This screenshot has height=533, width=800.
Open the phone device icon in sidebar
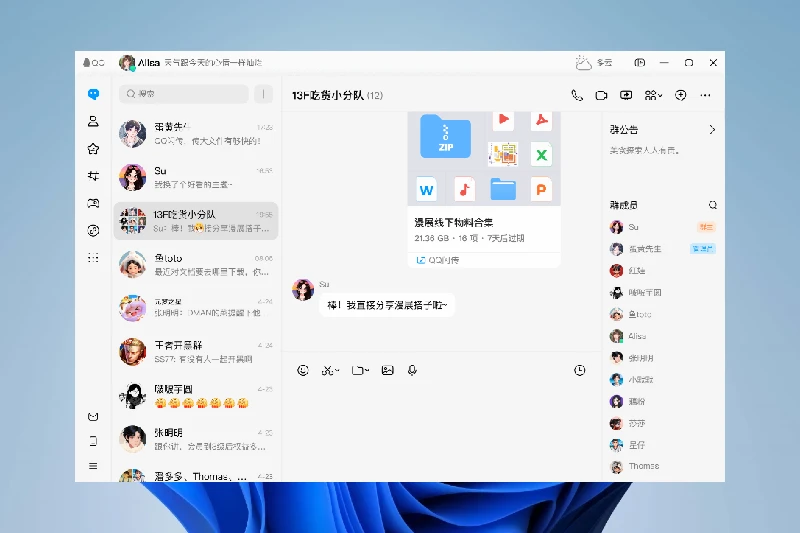click(93, 441)
